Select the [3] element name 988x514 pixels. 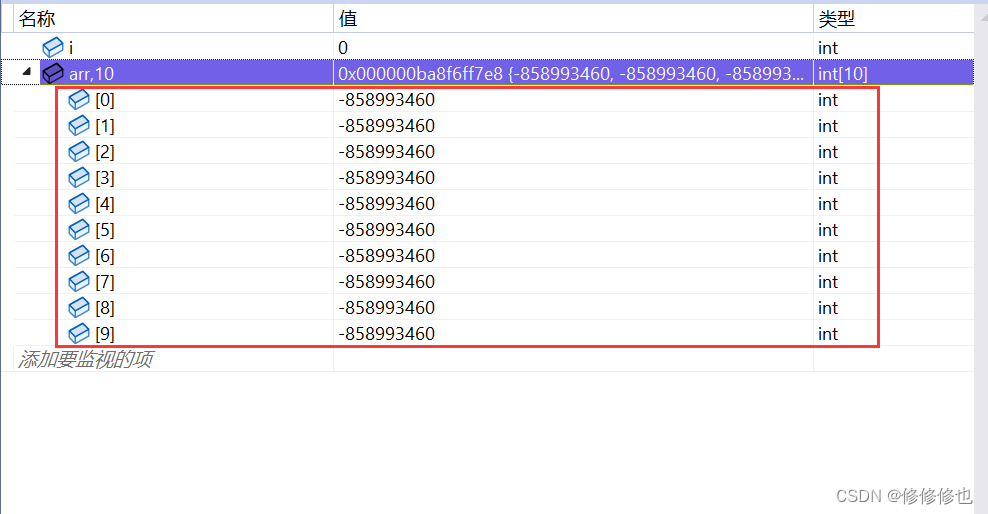click(105, 178)
